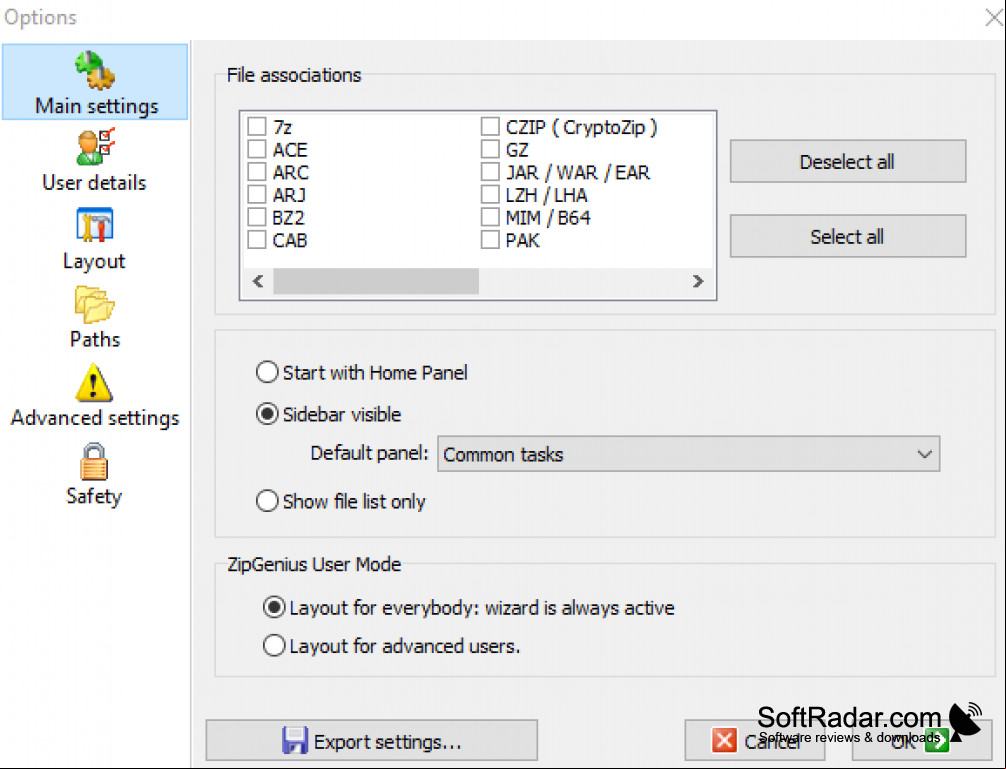1006x769 pixels.
Task: Switch to the Main settings tab label
Action: tap(96, 106)
